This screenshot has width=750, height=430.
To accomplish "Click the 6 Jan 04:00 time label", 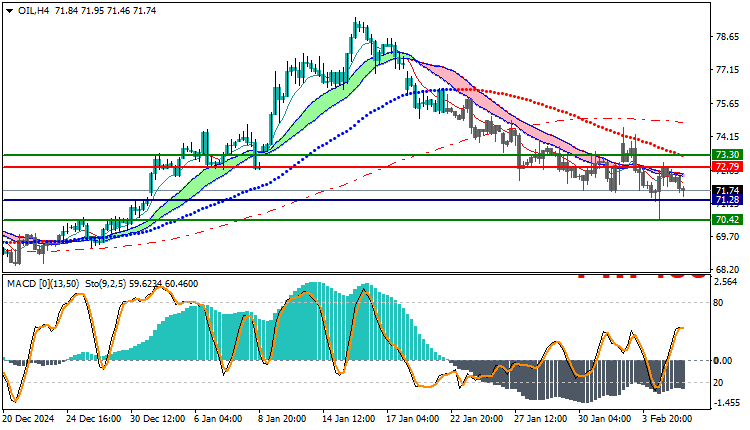I will tap(219, 419).
